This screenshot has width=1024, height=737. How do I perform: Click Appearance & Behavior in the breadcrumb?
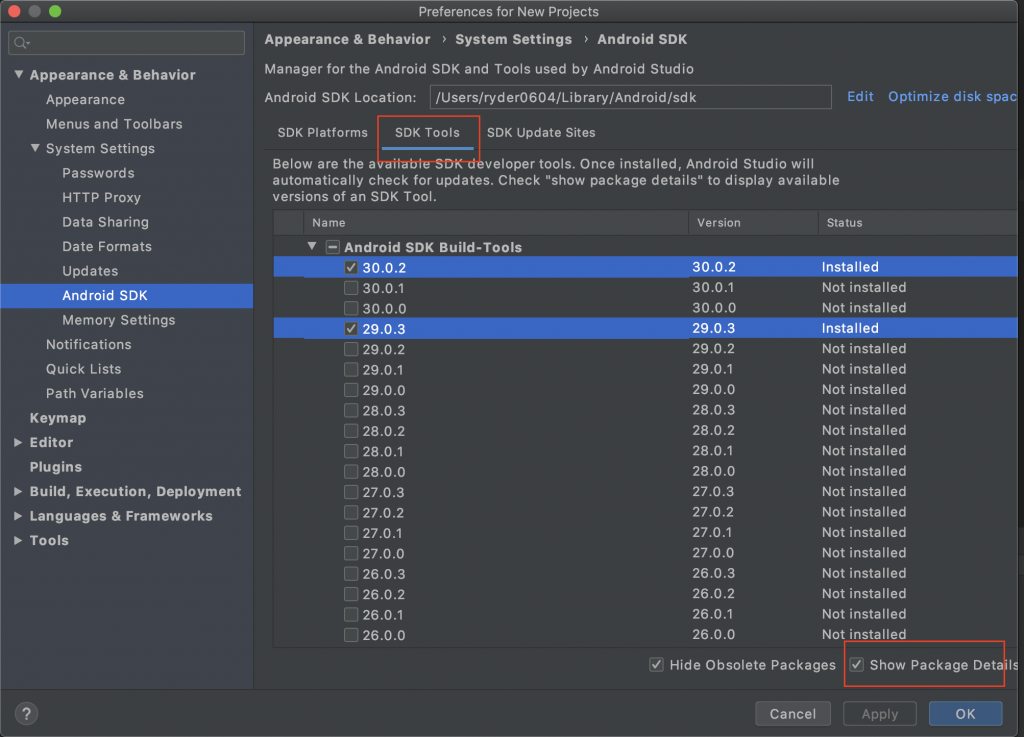point(347,40)
